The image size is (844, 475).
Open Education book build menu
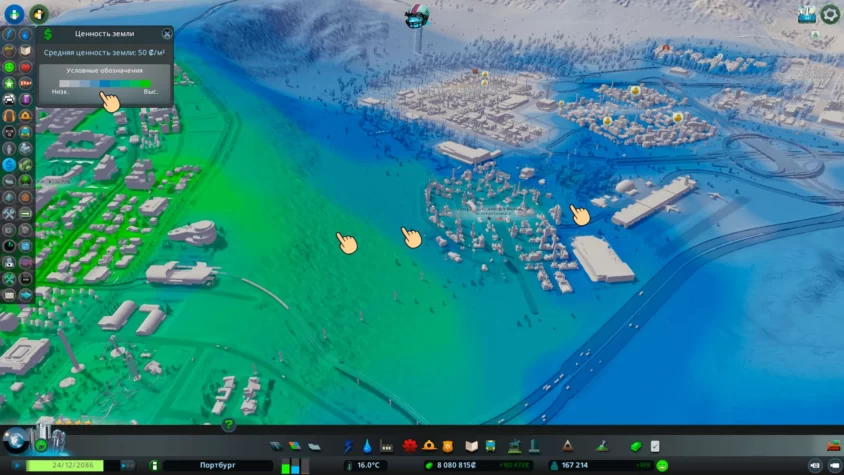pos(472,446)
